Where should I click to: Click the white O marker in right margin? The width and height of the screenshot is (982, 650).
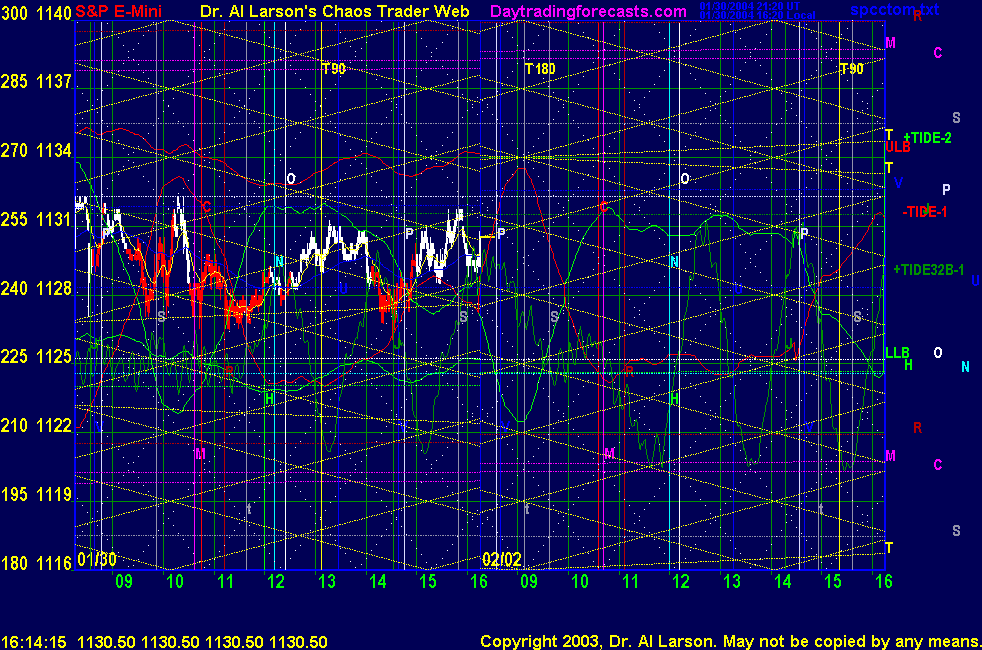(x=938, y=353)
